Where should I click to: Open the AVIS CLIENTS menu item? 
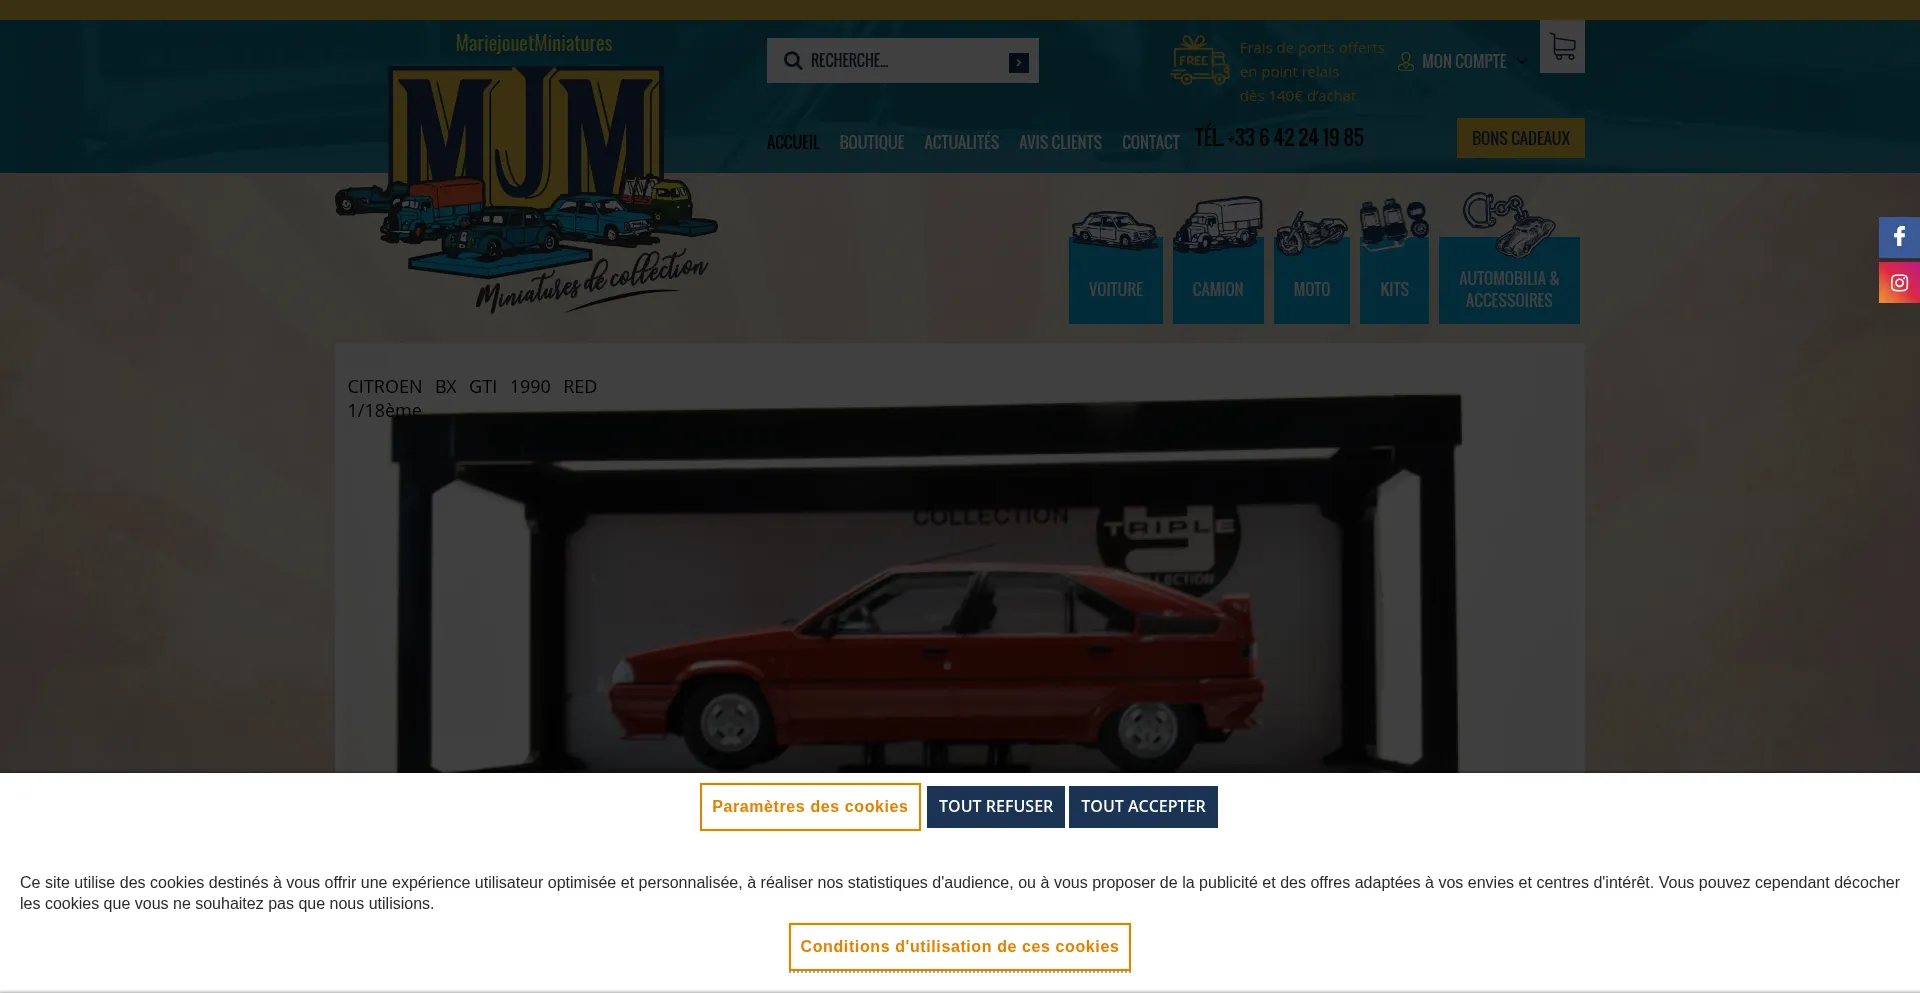(1060, 142)
